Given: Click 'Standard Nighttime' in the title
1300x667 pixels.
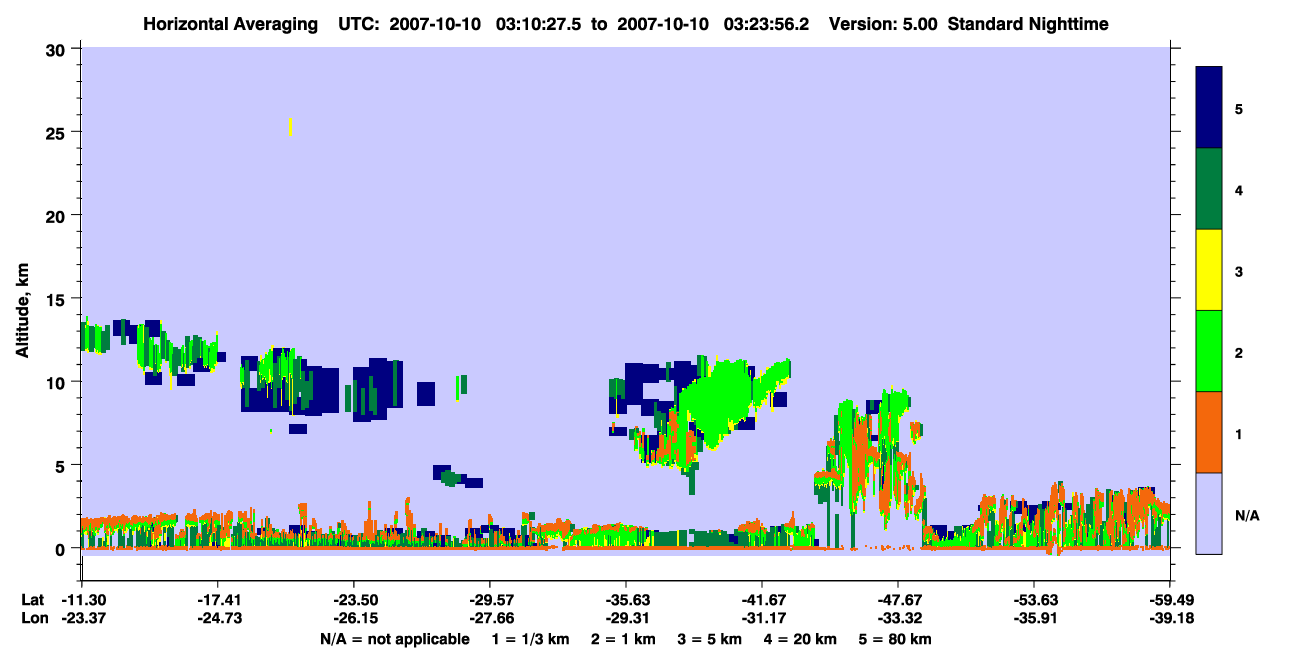Looking at the screenshot, I should point(1028,24).
